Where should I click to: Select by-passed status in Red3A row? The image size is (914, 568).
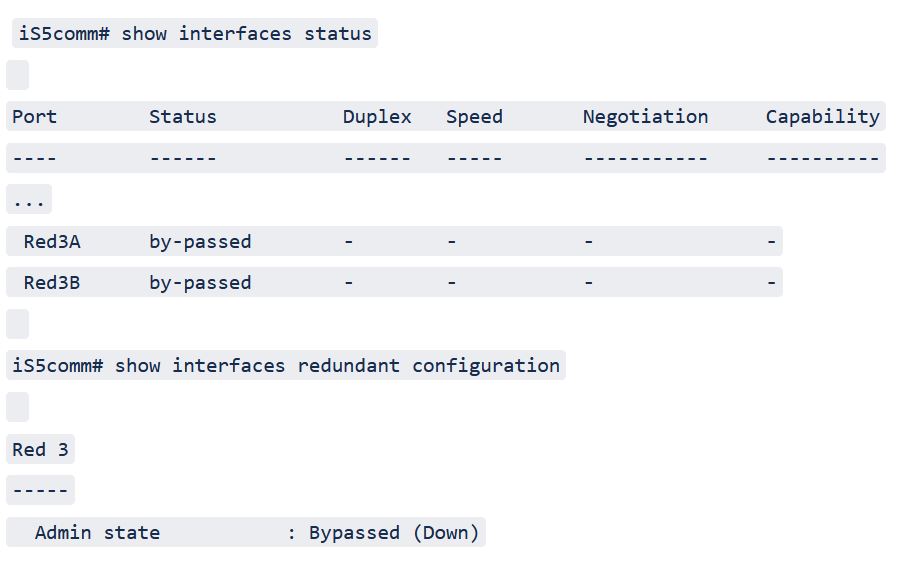pyautogui.click(x=200, y=241)
